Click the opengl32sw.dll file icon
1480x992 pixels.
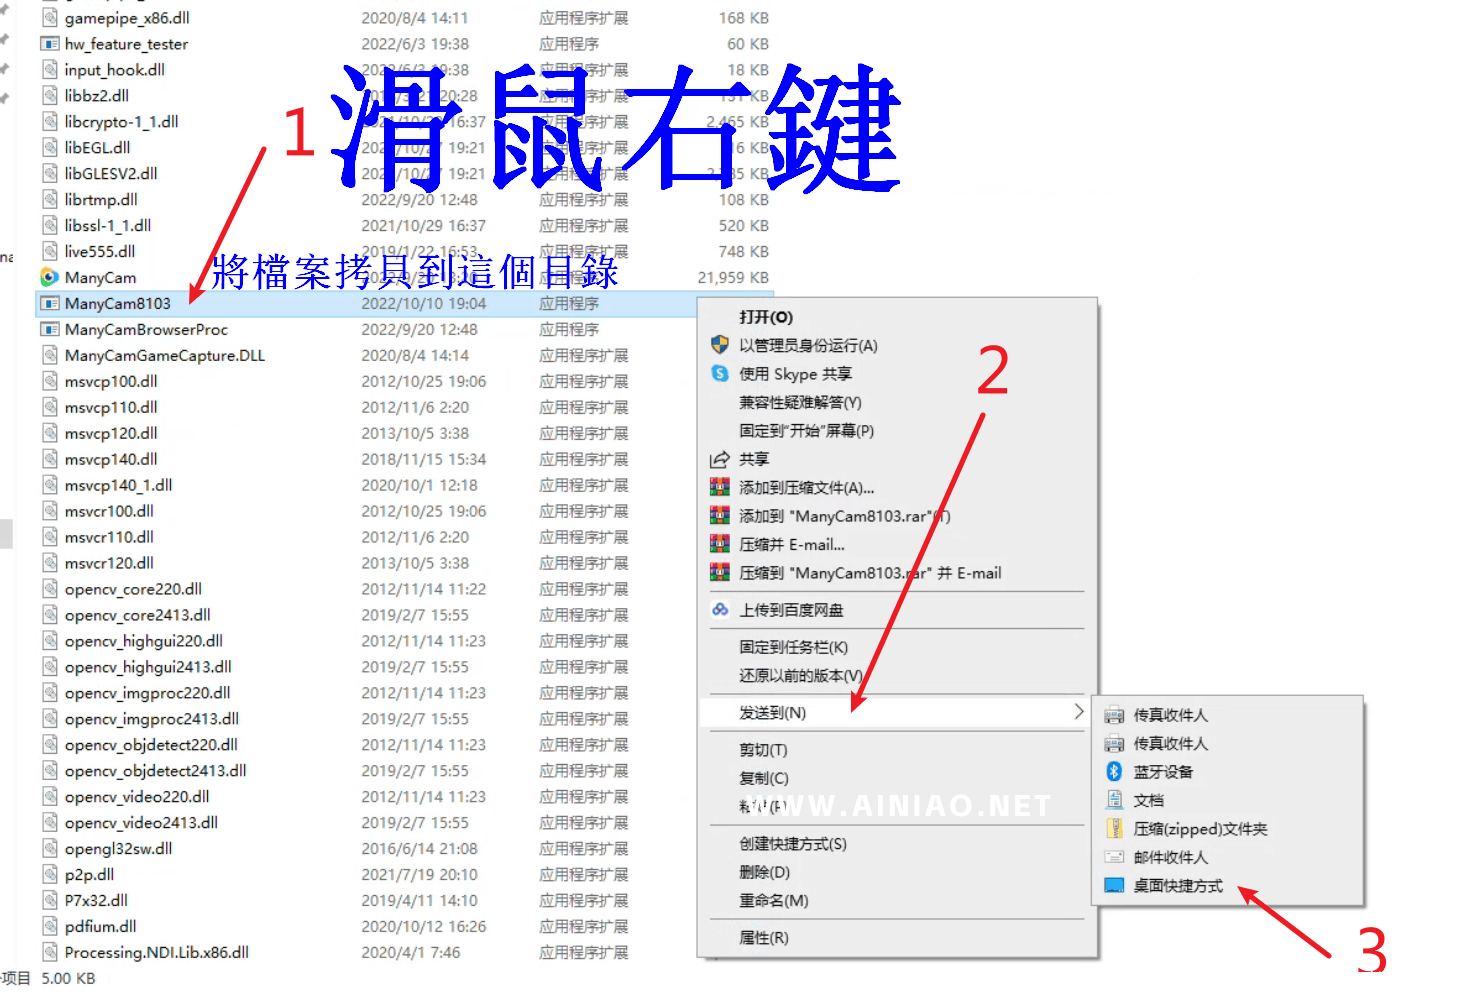point(49,848)
